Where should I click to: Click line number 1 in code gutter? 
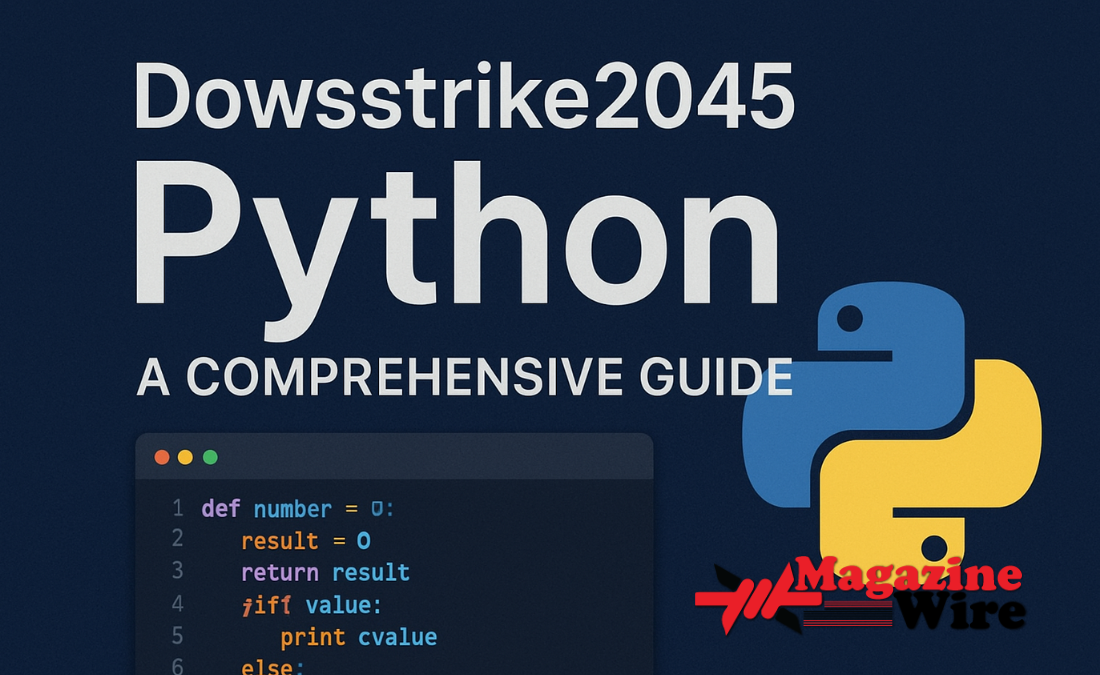tap(177, 507)
